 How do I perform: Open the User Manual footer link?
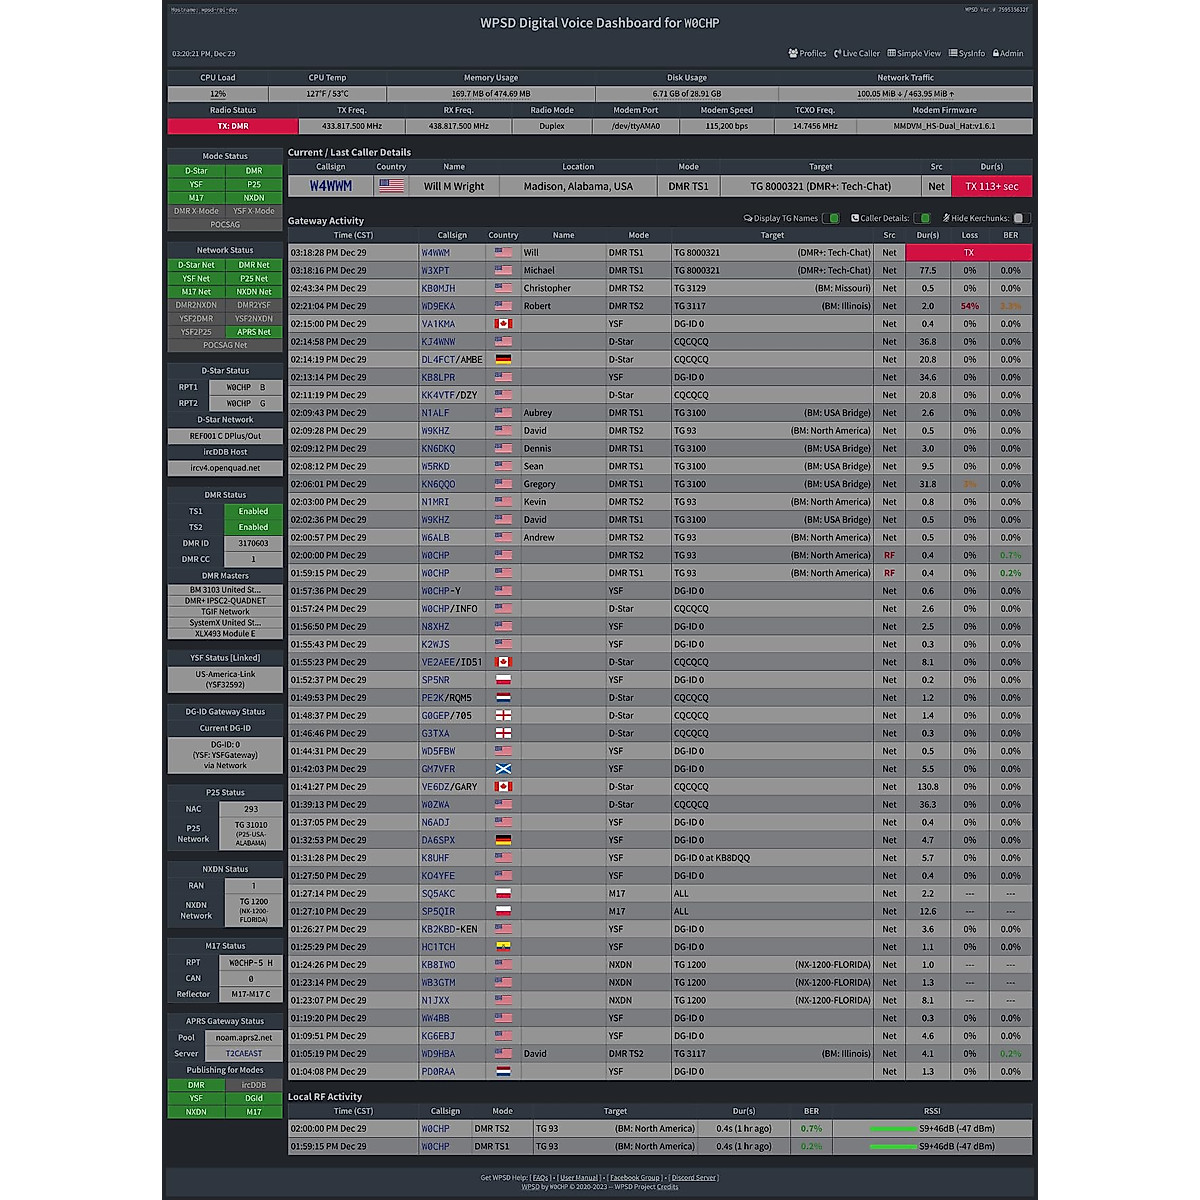tap(579, 1178)
